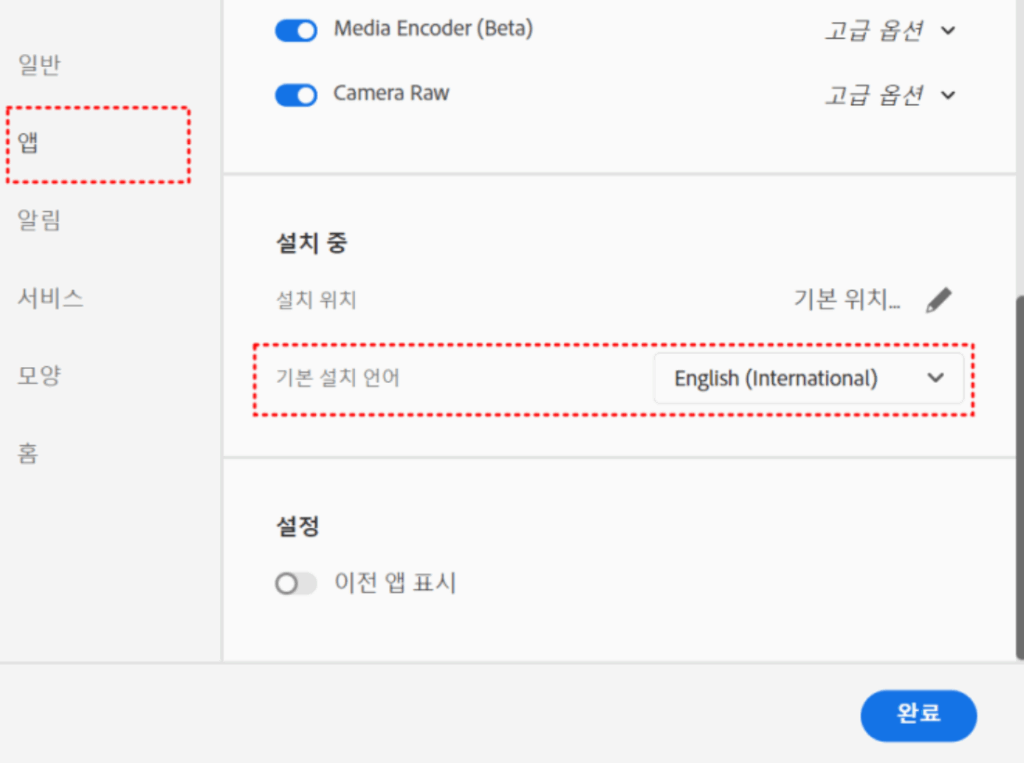Image resolution: width=1024 pixels, height=763 pixels.
Task: Click the 이전 앱 표시 label
Action: (x=395, y=583)
